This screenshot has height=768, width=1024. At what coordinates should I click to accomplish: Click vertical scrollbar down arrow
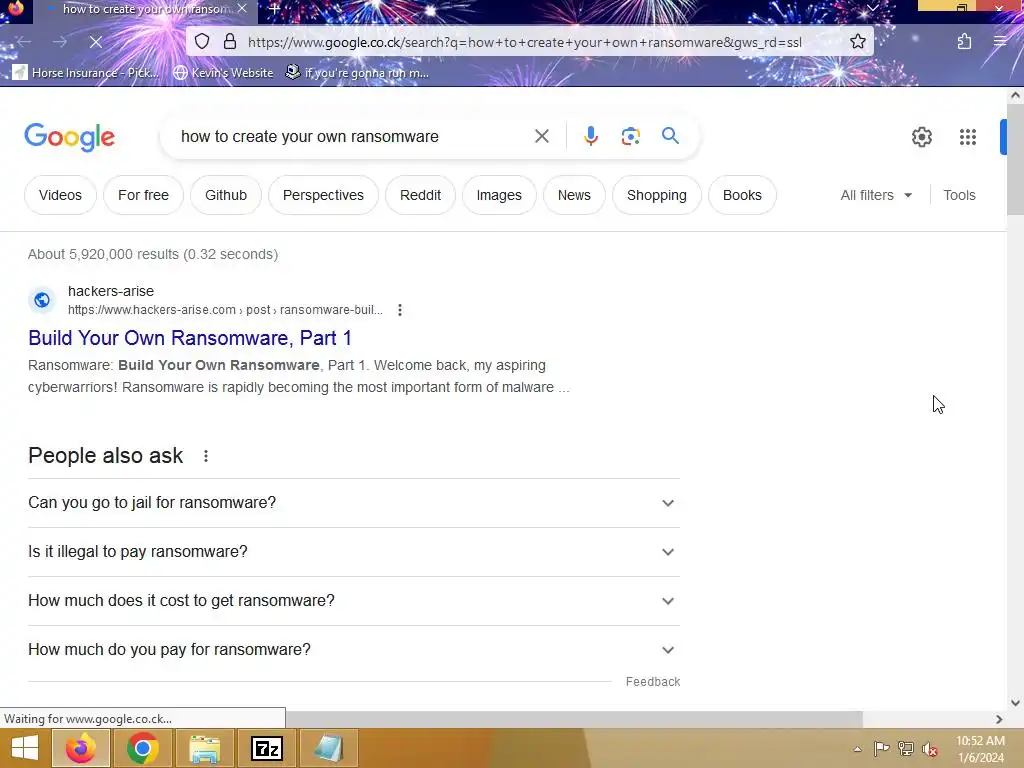[1015, 703]
